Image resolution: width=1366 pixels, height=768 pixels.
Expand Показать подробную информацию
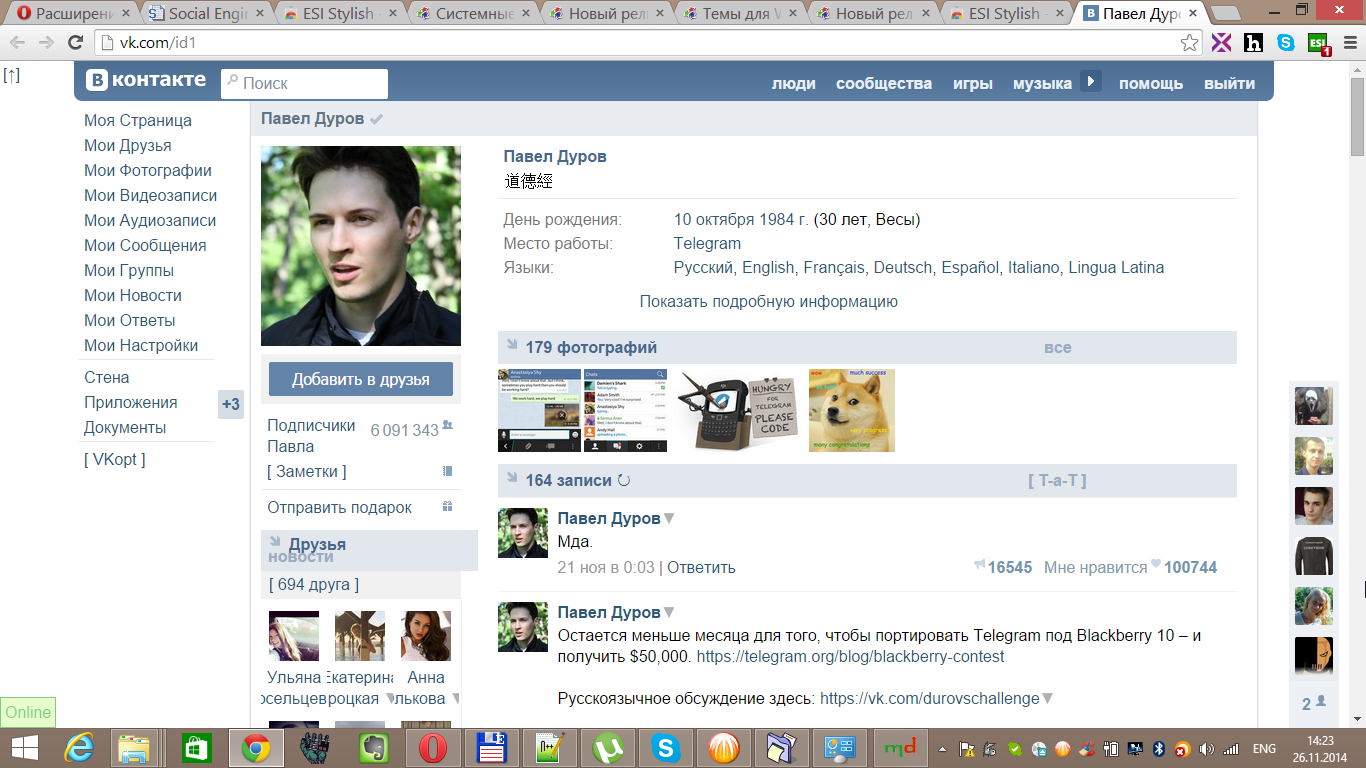[x=769, y=301]
